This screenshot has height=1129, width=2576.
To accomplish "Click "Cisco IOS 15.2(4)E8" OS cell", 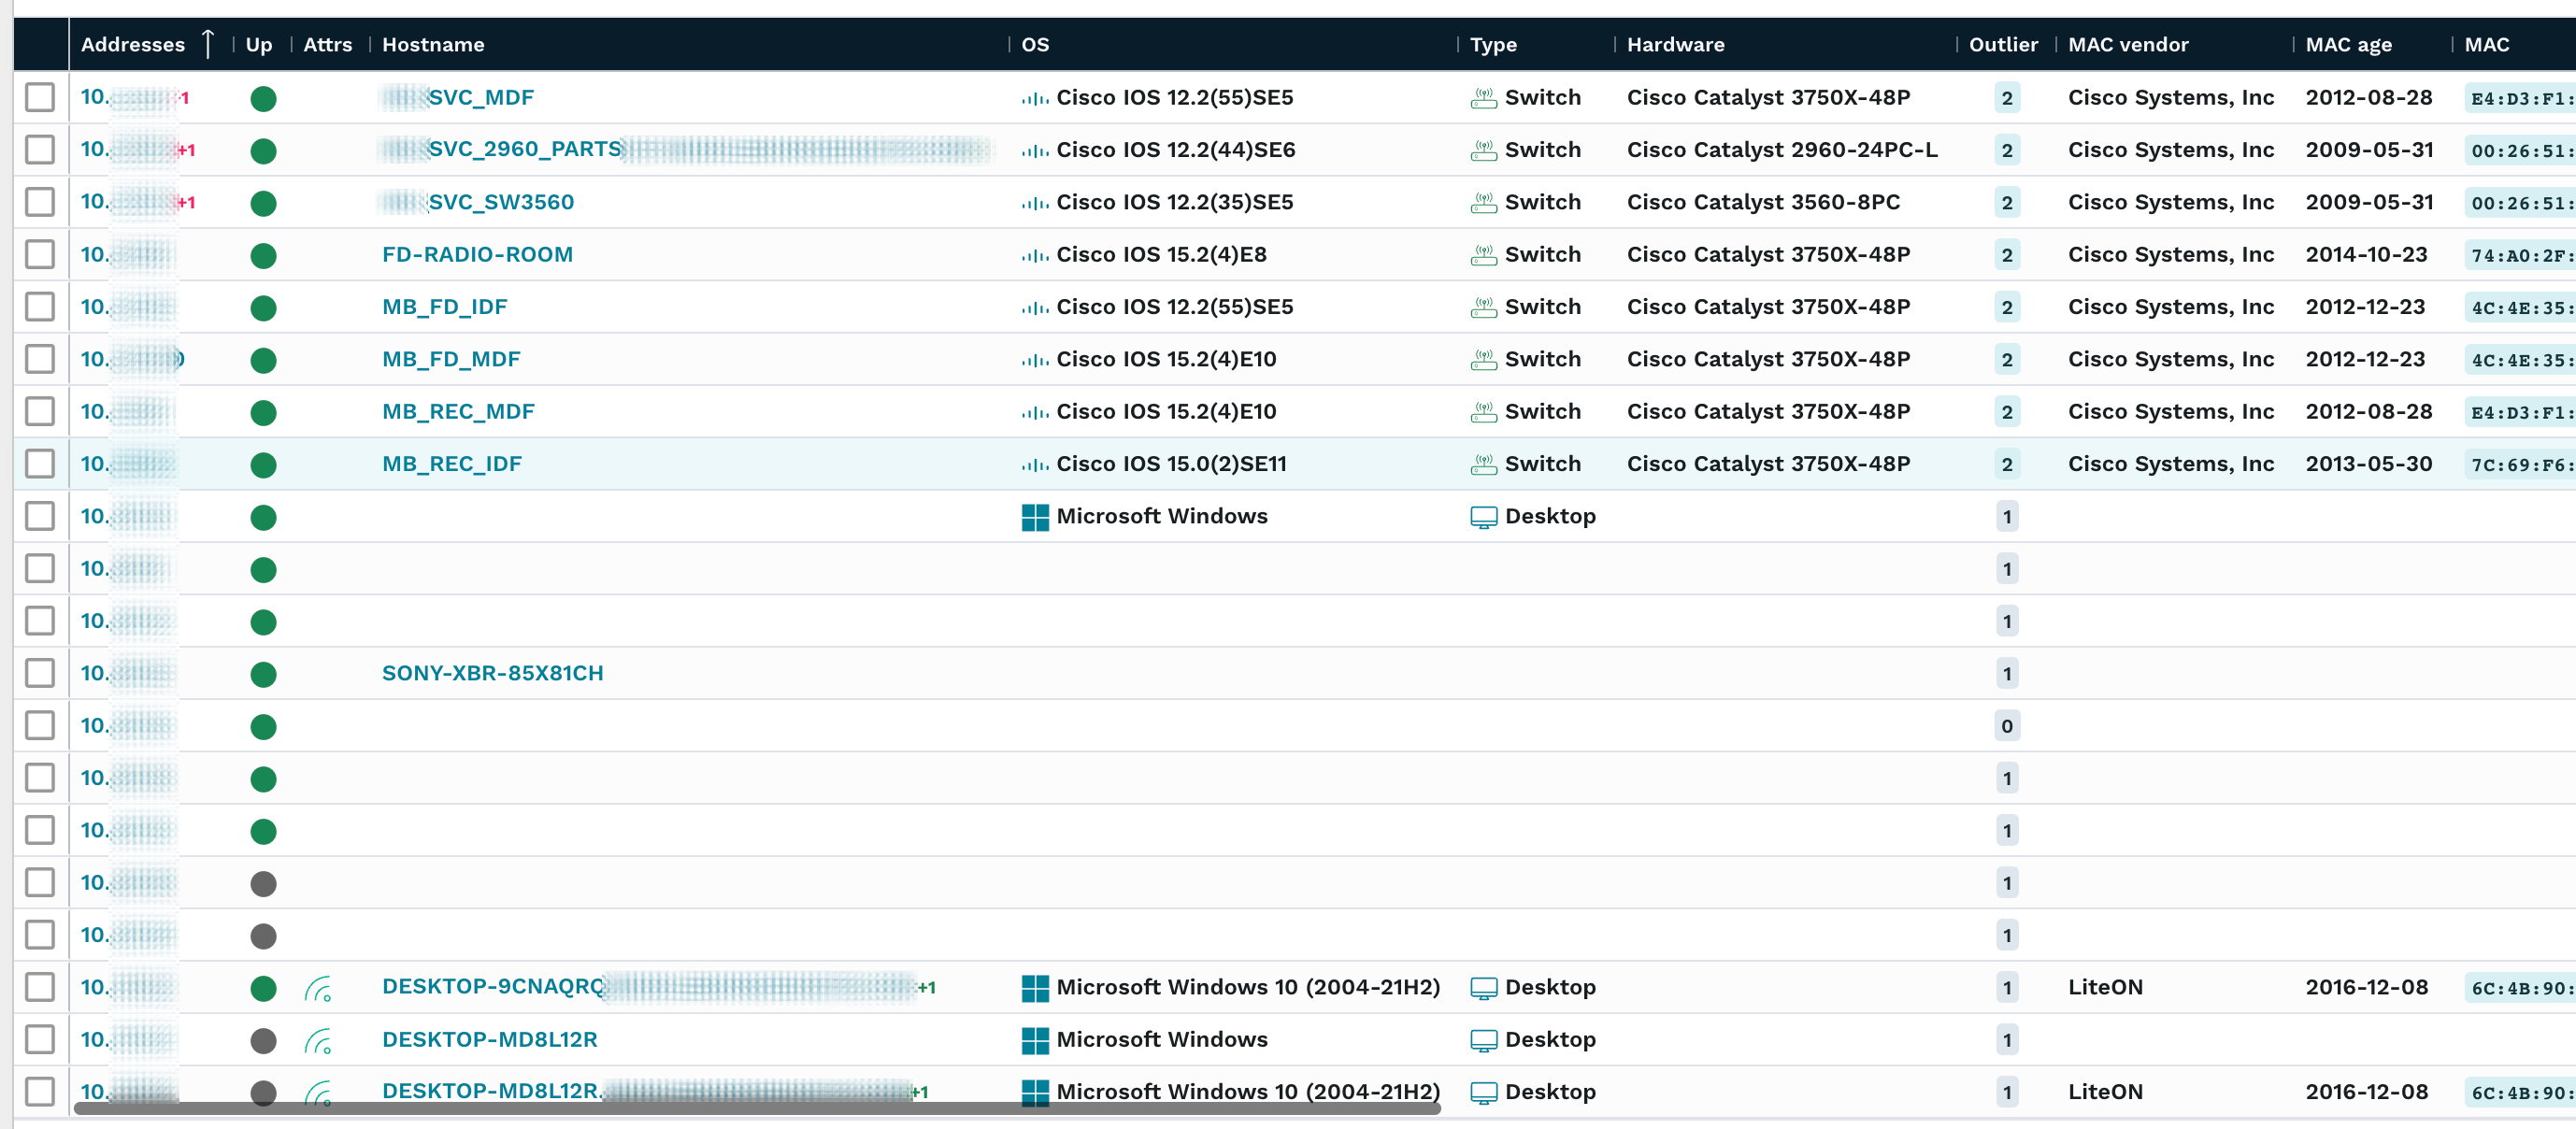I will pos(1161,255).
